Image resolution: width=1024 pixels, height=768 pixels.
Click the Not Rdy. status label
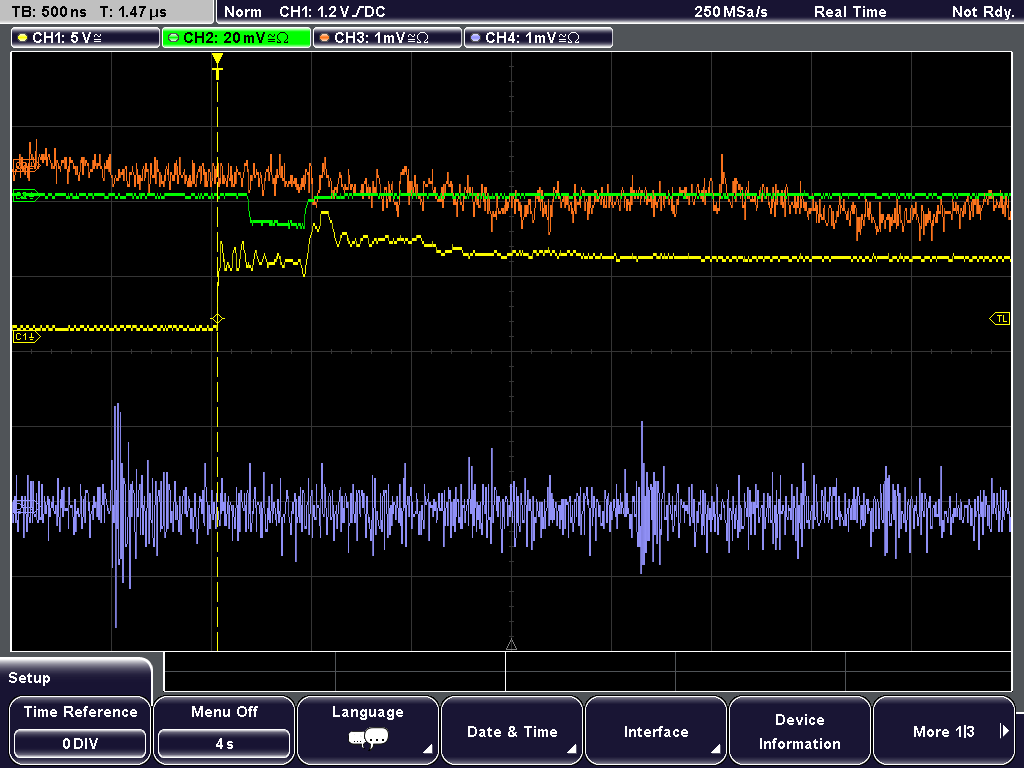tap(983, 12)
